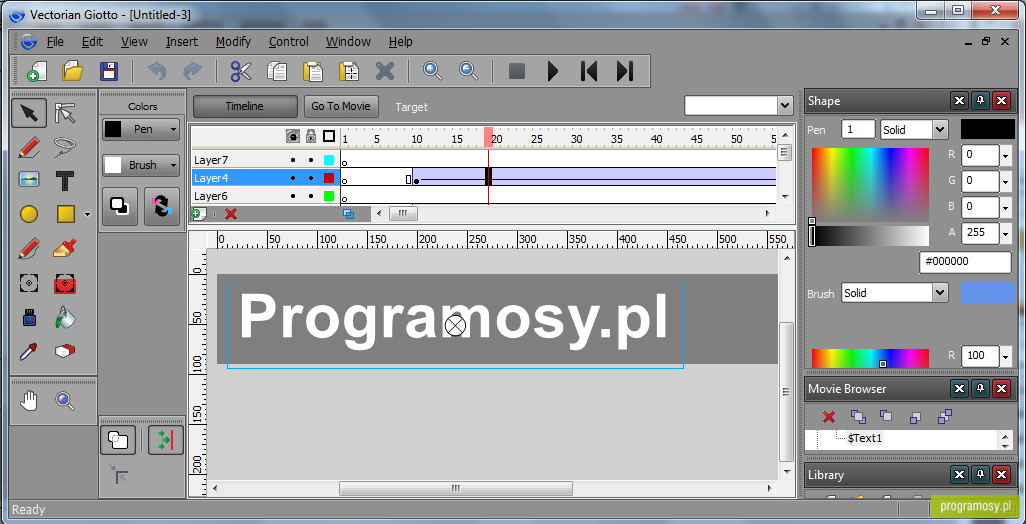Open the pen R value dropdown arrow

(1008, 155)
